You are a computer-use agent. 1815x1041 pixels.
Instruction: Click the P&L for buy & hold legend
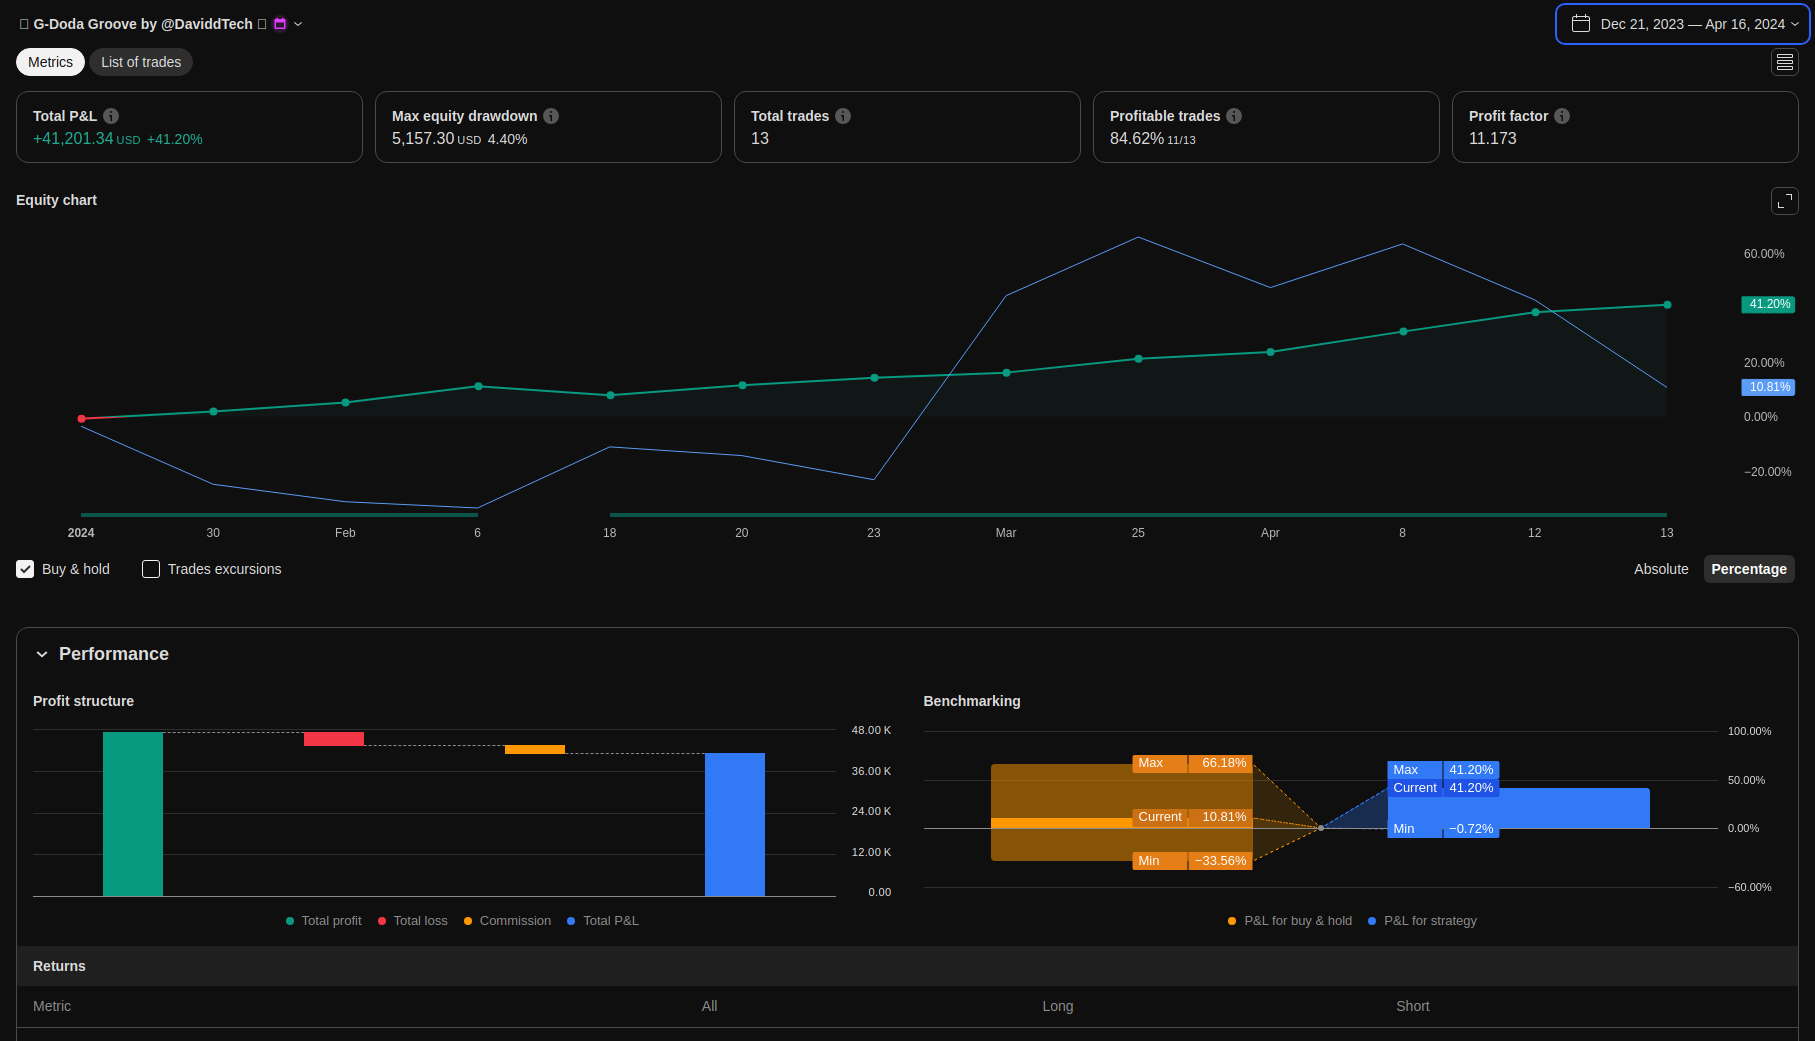pos(1290,921)
